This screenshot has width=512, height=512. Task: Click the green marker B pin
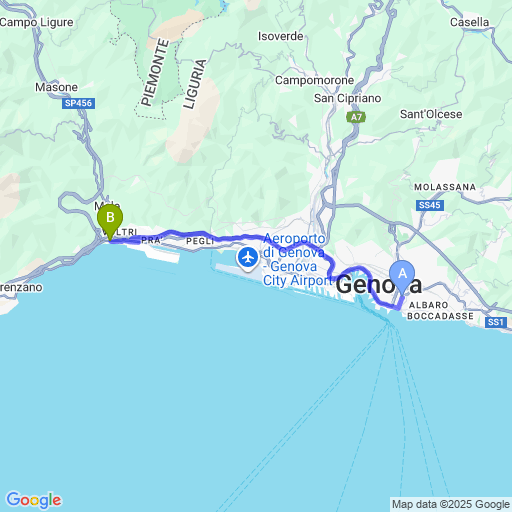pos(110,221)
